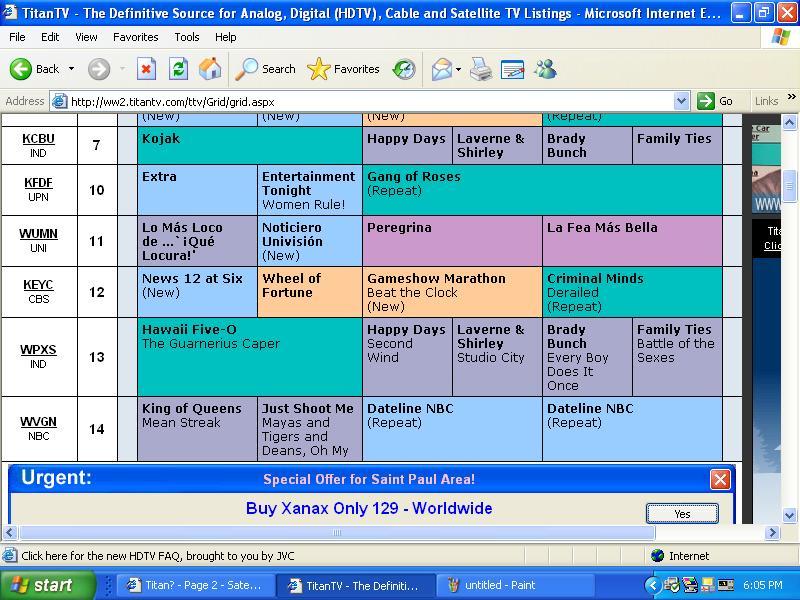Select Wheel of Fortune listing
This screenshot has width=800, height=600.
[x=310, y=292]
